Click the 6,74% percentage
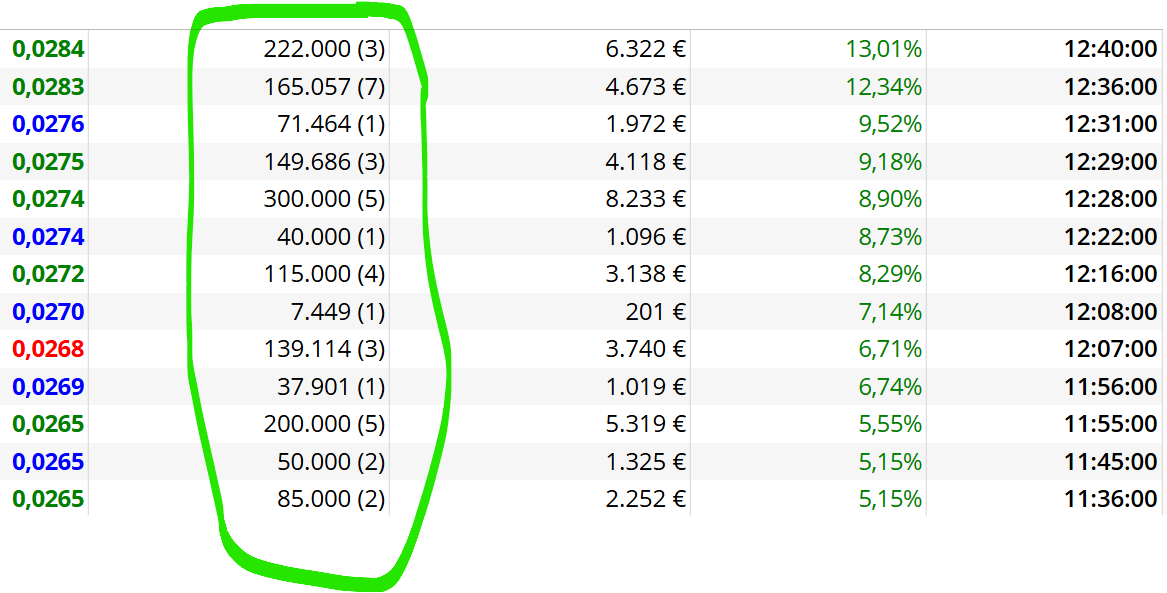The width and height of the screenshot is (1167, 593). point(890,387)
